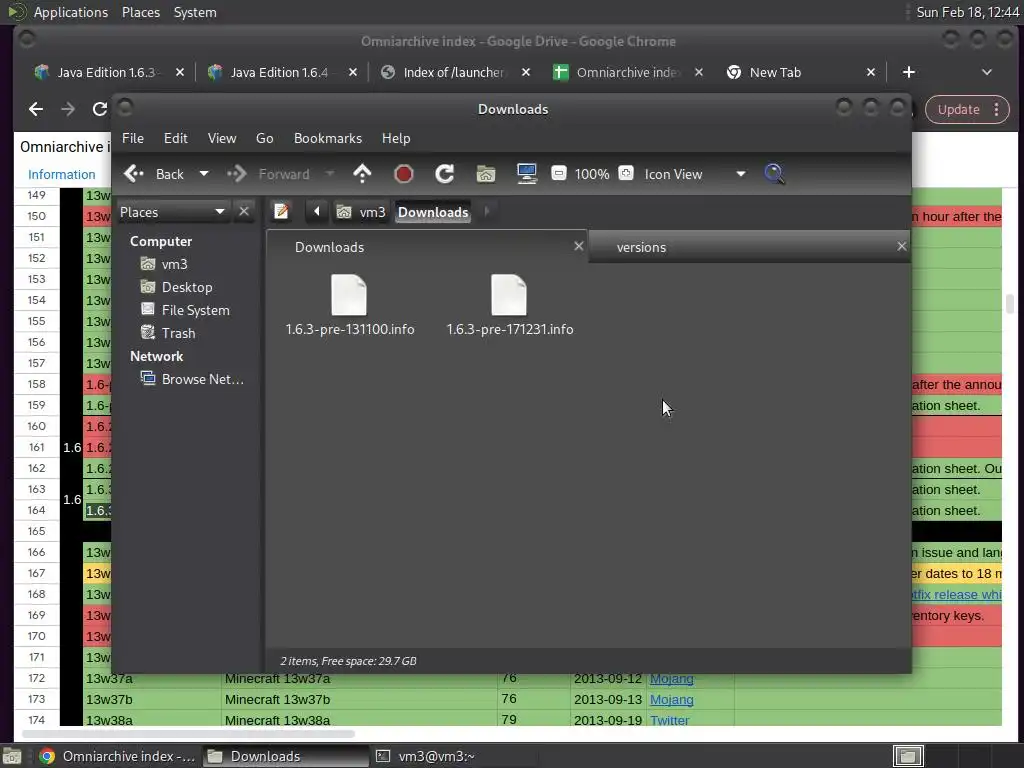Open the Places menu in top panel

(x=141, y=12)
